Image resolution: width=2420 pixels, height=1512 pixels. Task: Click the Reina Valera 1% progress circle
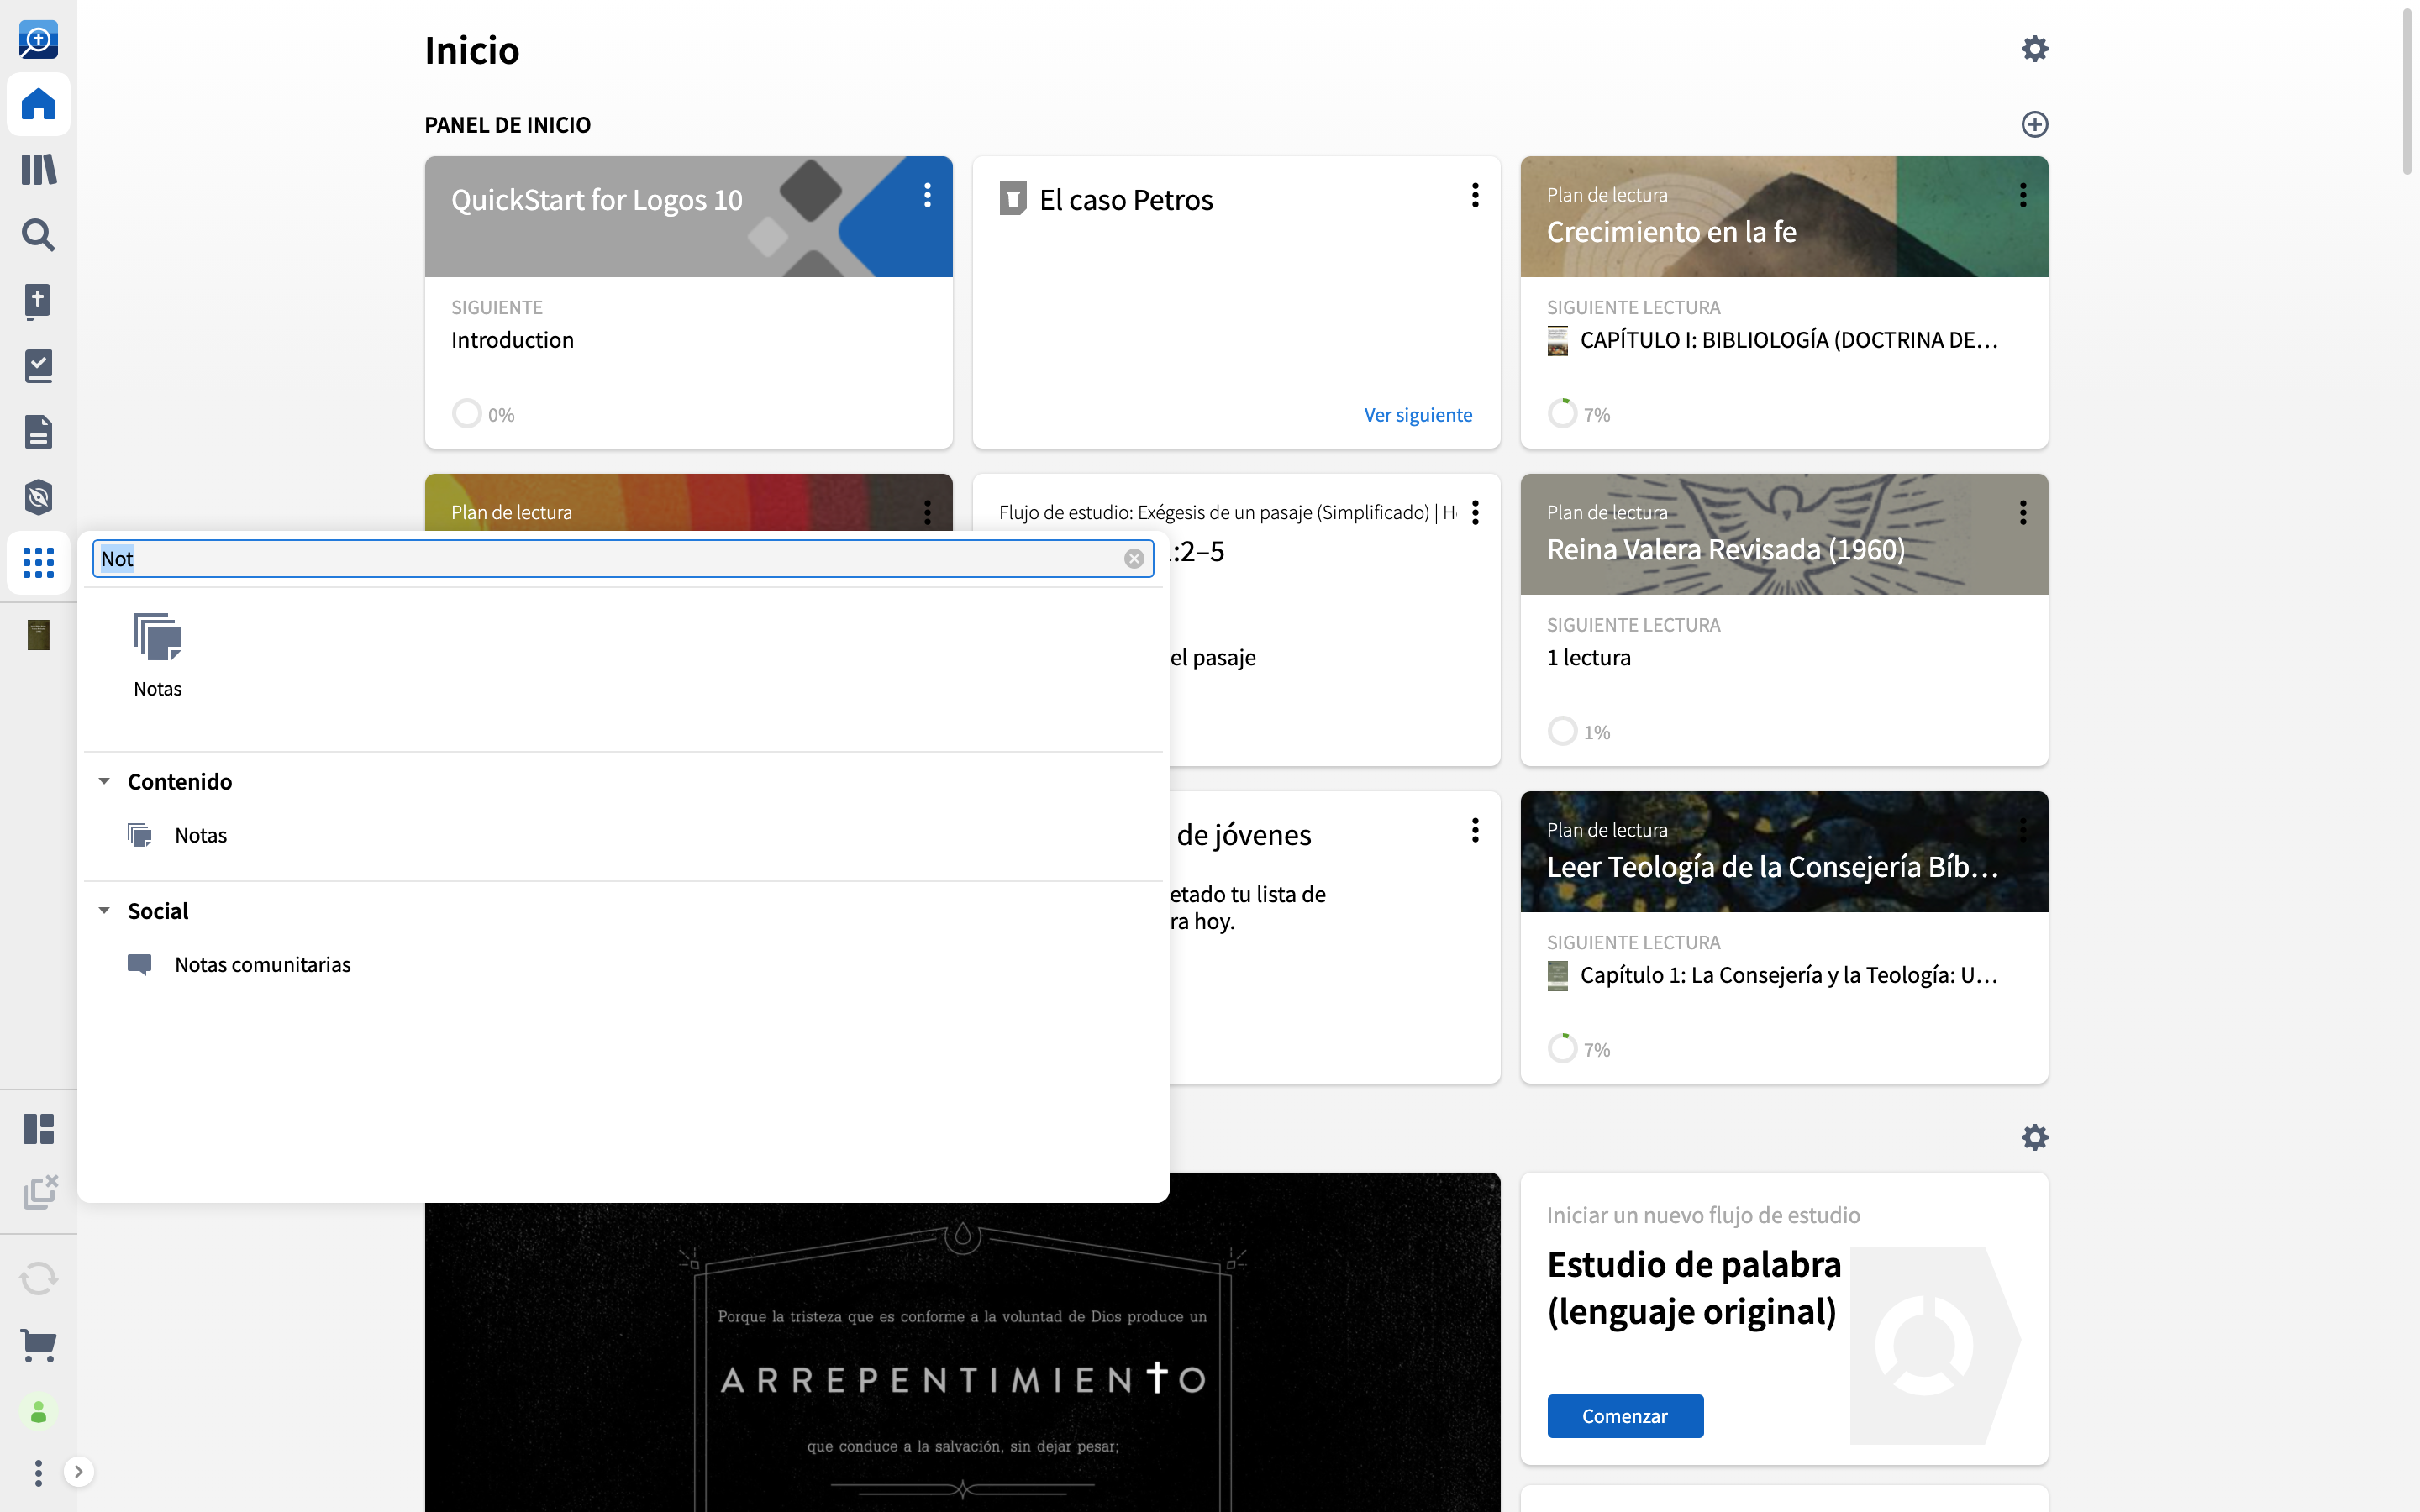1562,731
